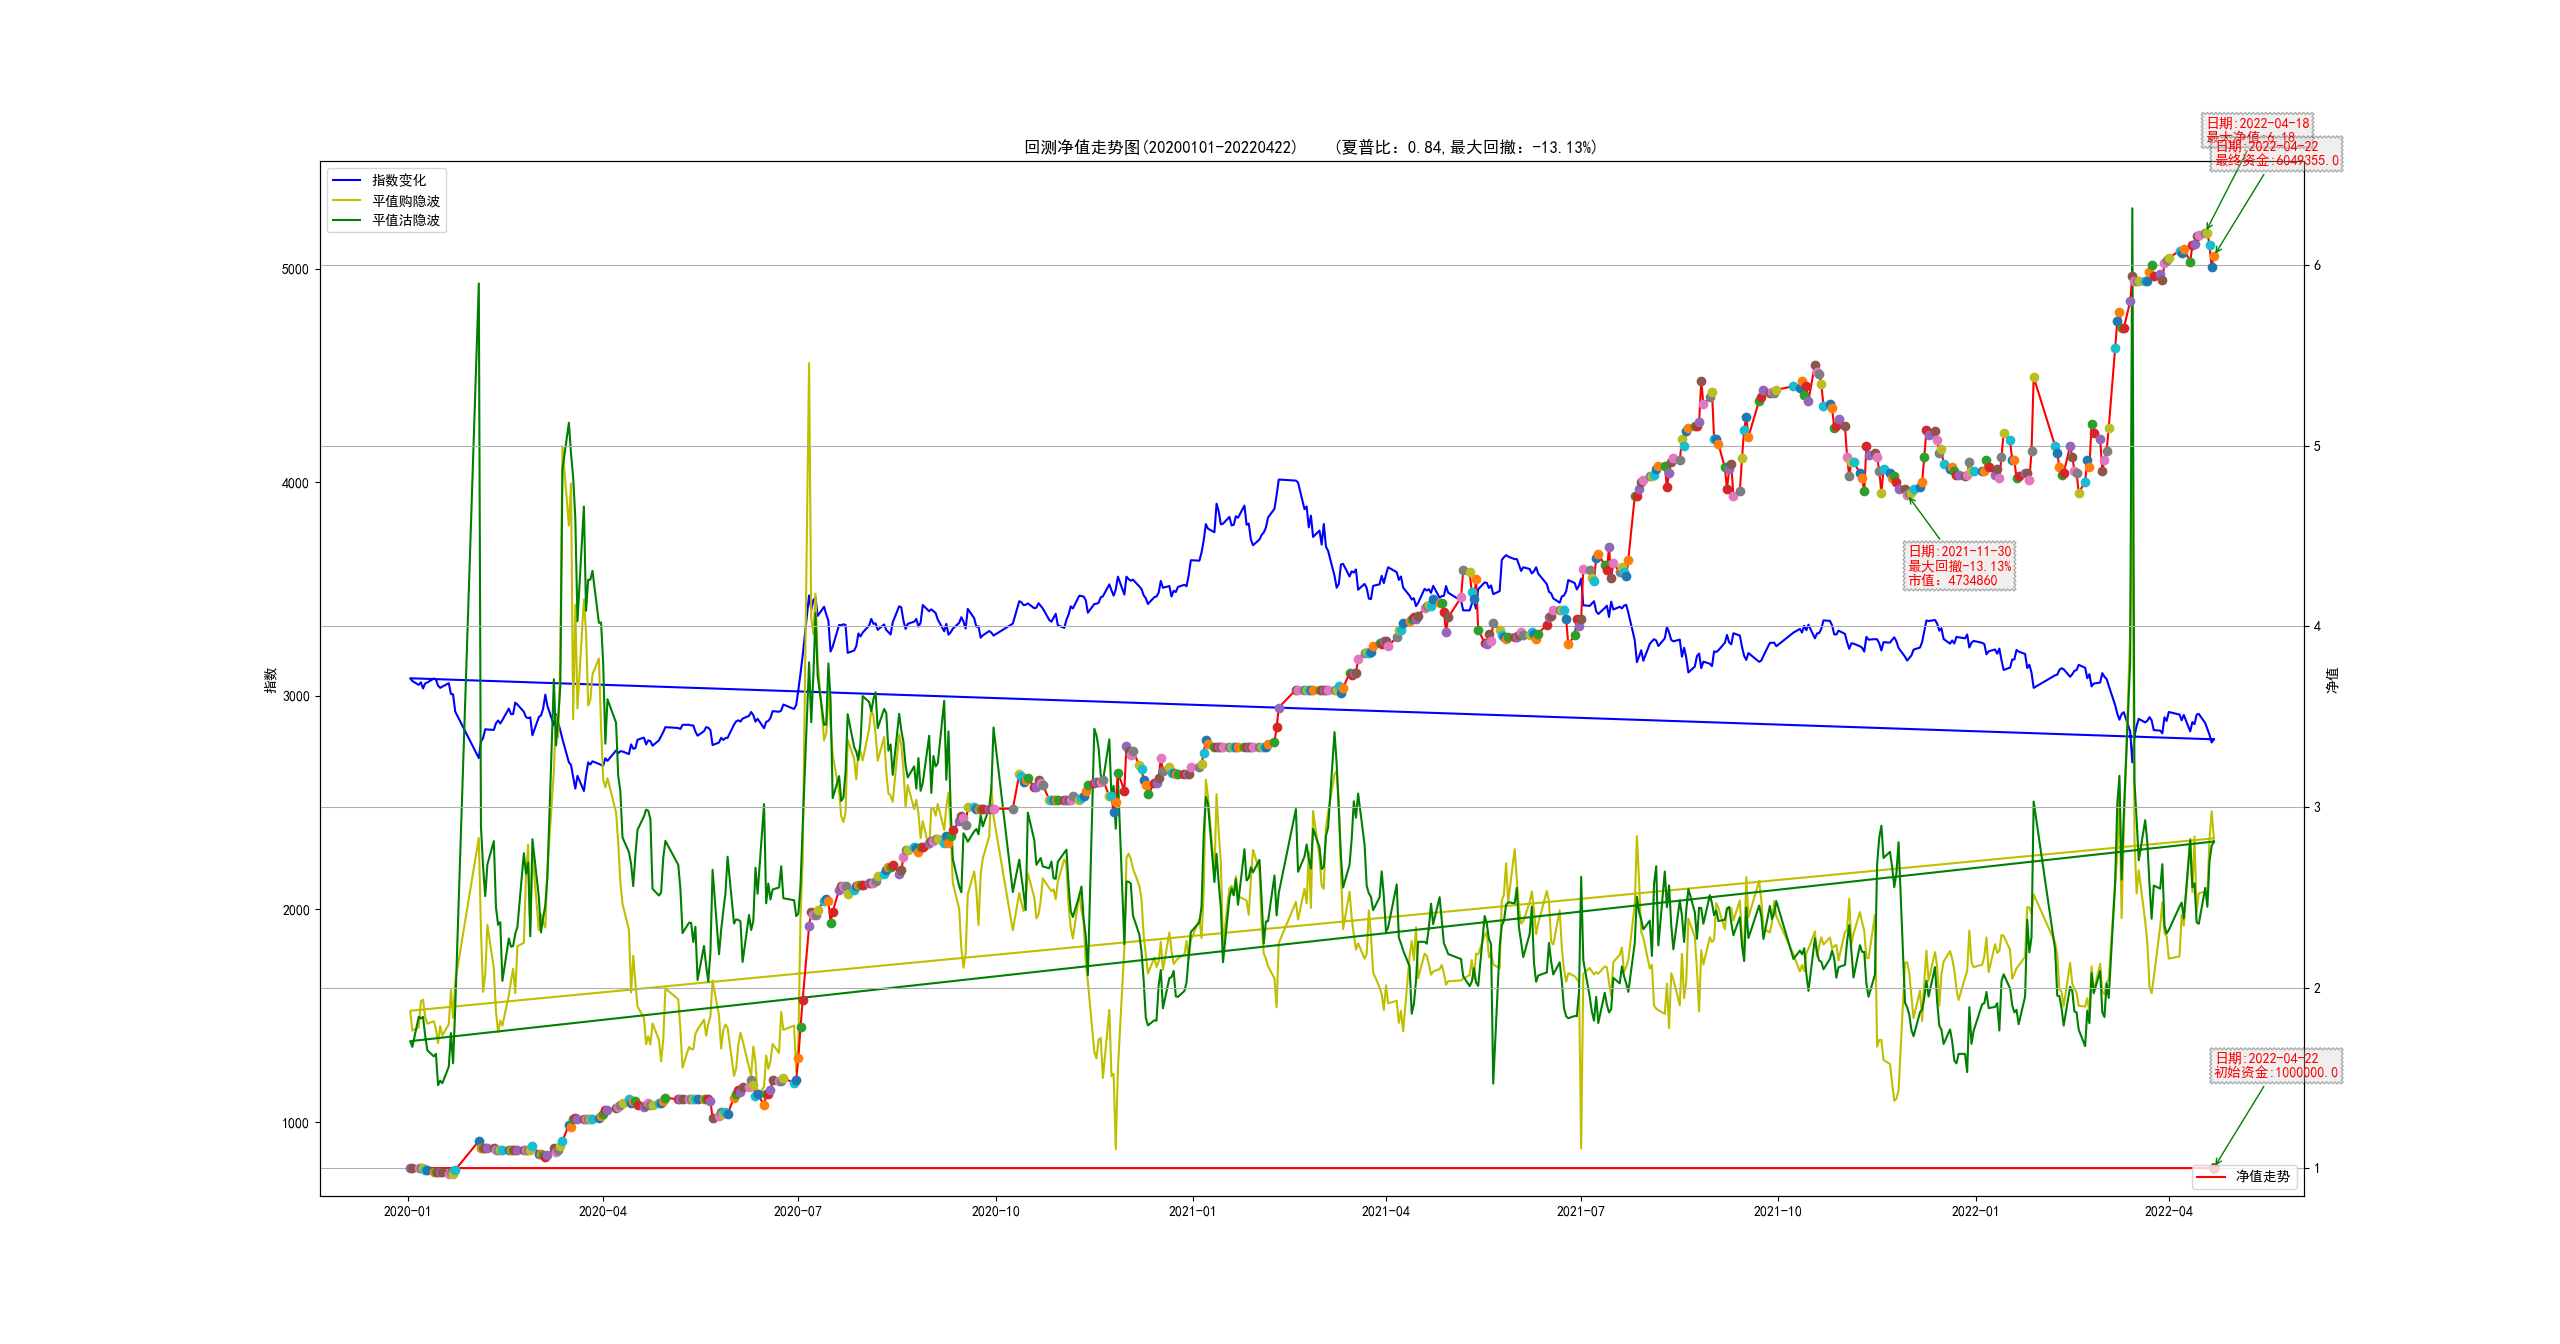
Task: Click the 最大回撤-13.13% annotation box
Action: pos(1959,566)
